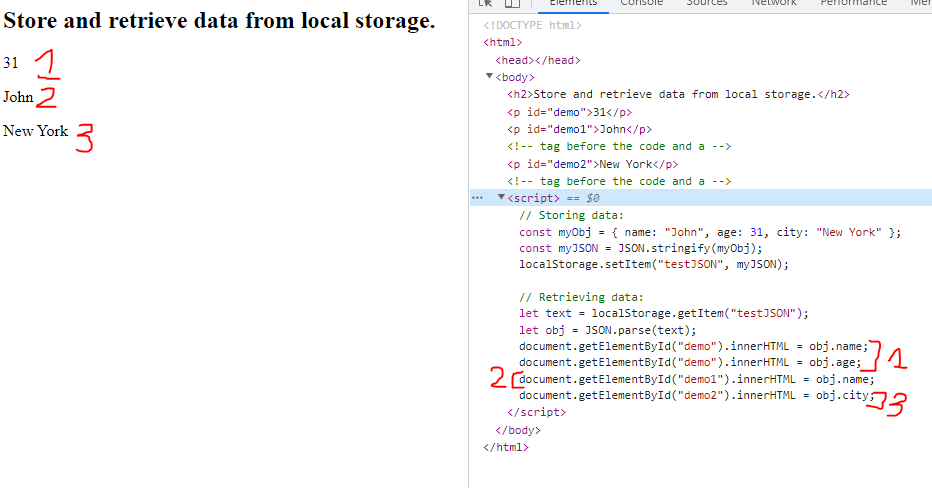This screenshot has height=488, width=932.
Task: Collapse the body element node
Action: point(489,77)
